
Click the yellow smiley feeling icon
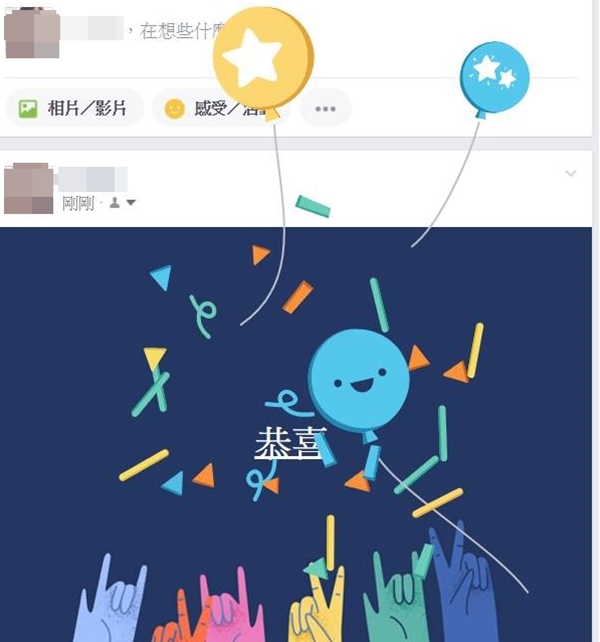click(x=174, y=109)
